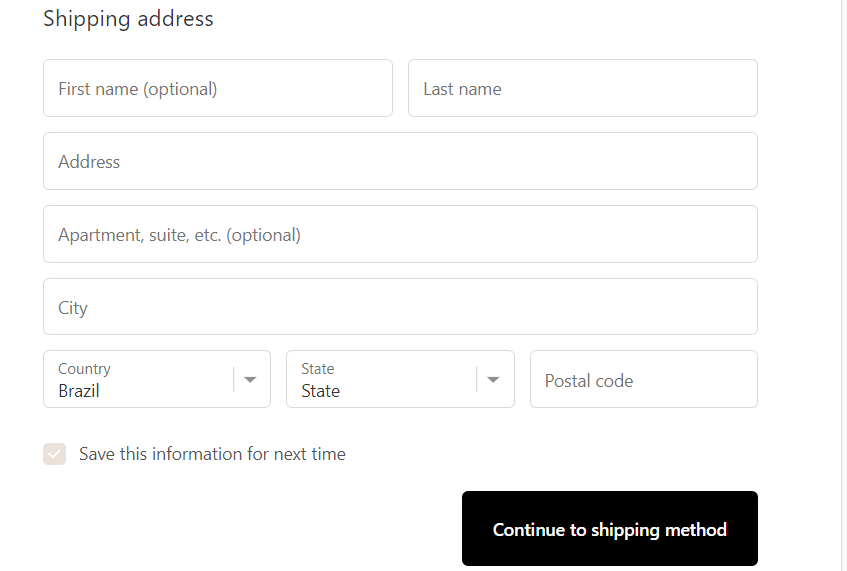This screenshot has width=847, height=571.
Task: Click the First name (optional) field
Action: [x=218, y=88]
